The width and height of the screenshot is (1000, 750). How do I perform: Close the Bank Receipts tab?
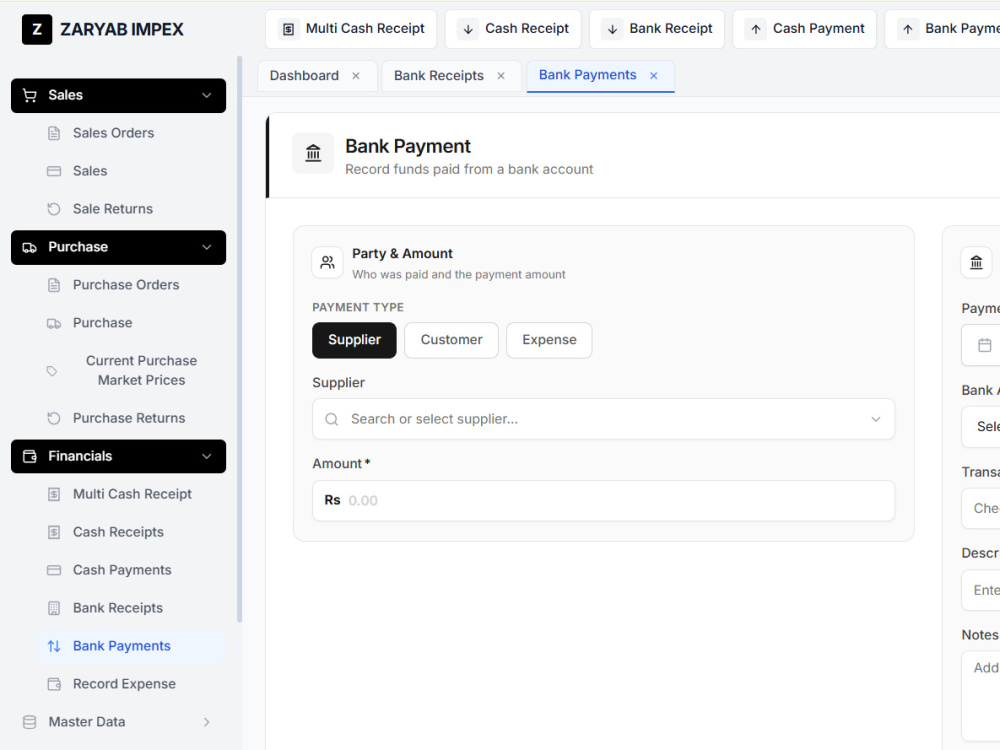(501, 76)
